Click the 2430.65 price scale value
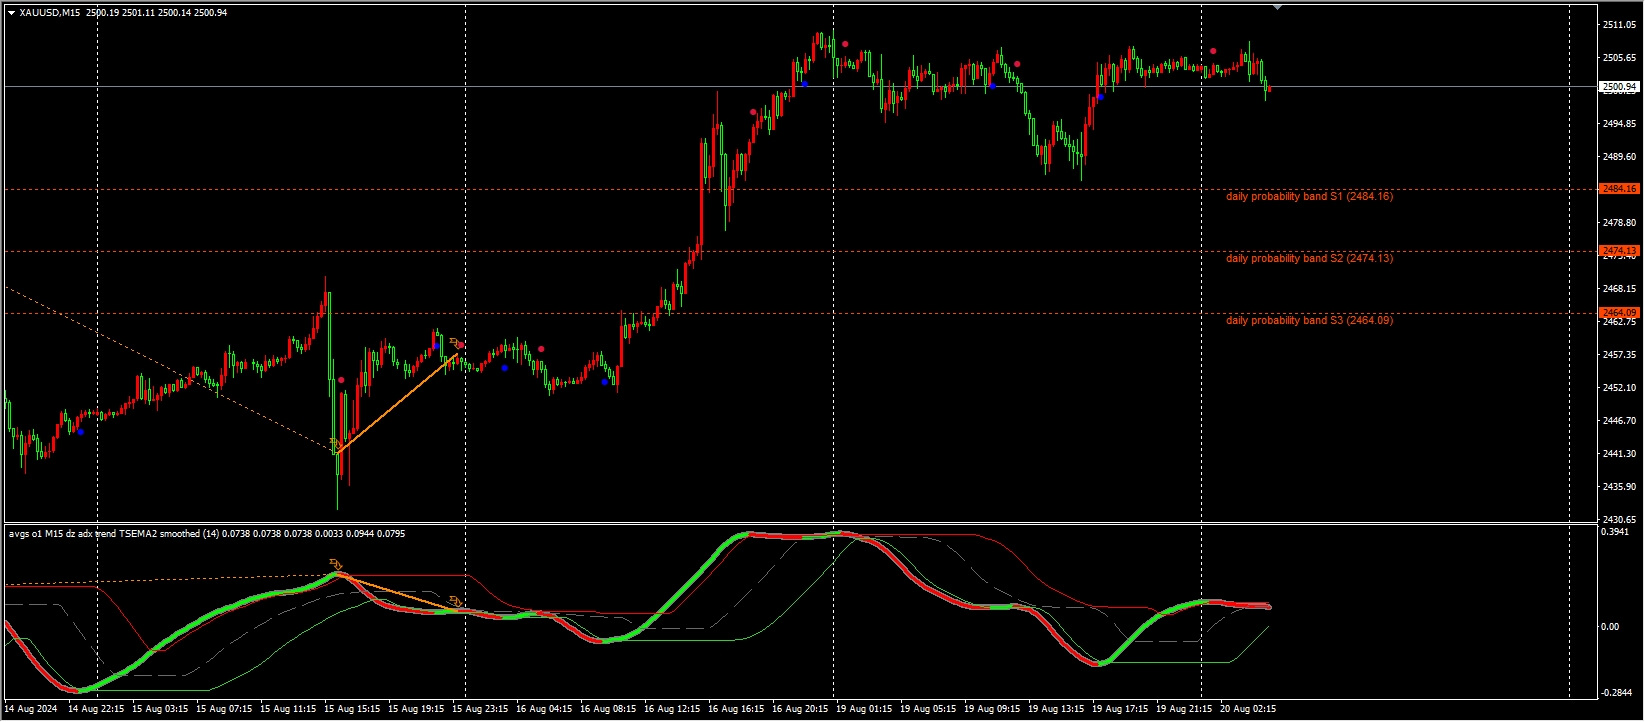Screen dimensions: 1645x722 (1619, 520)
